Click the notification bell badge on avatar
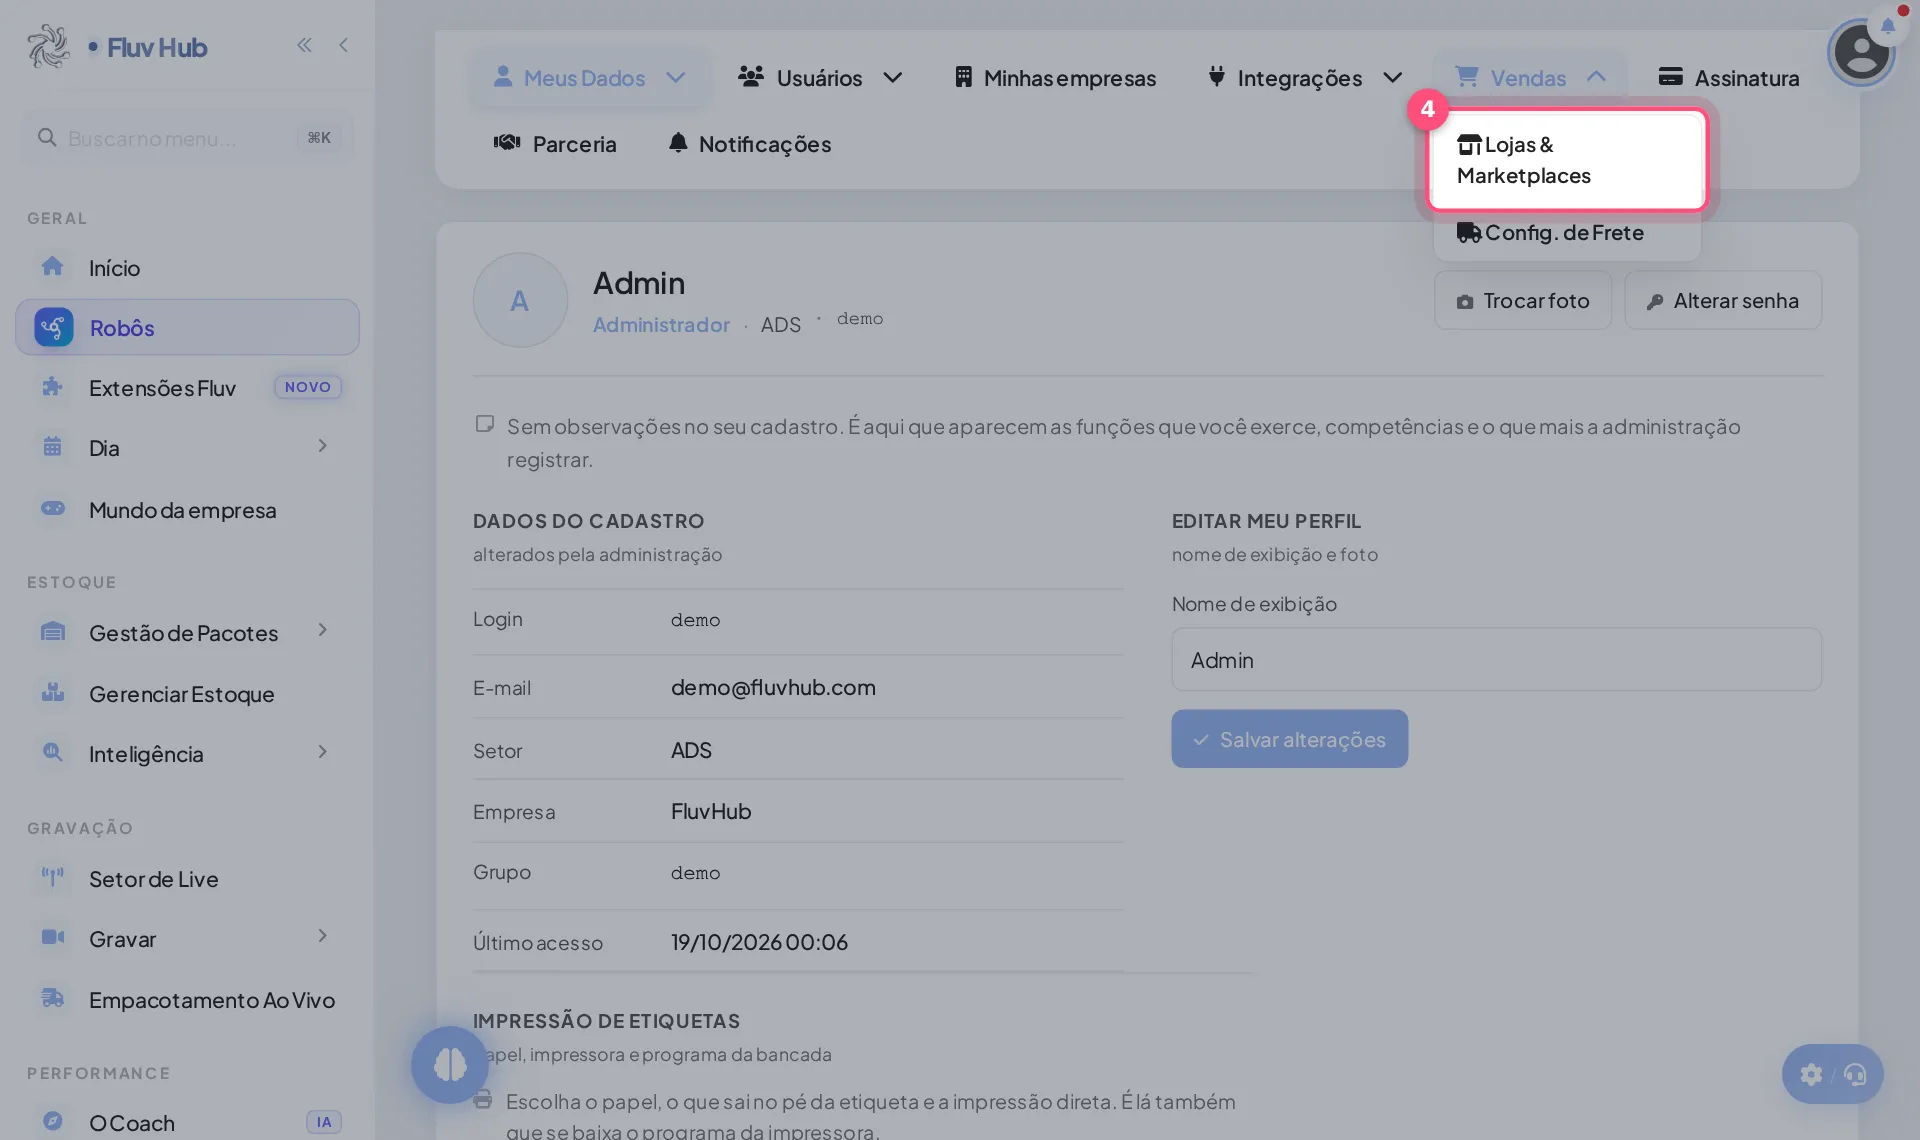Image resolution: width=1920 pixels, height=1140 pixels. pos(1888,25)
